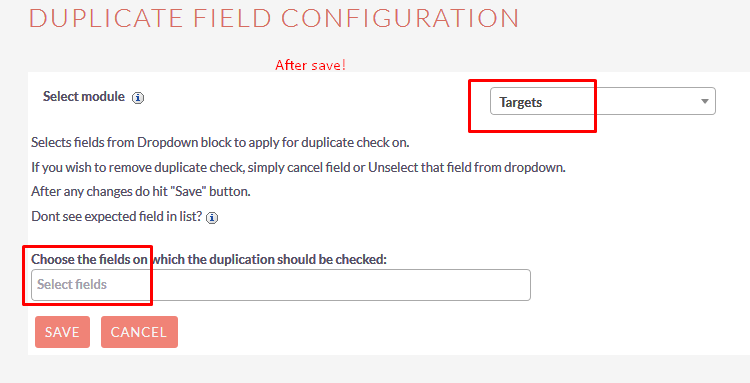750x383 pixels.
Task: Click the info icon beside Select module
Action: [138, 98]
